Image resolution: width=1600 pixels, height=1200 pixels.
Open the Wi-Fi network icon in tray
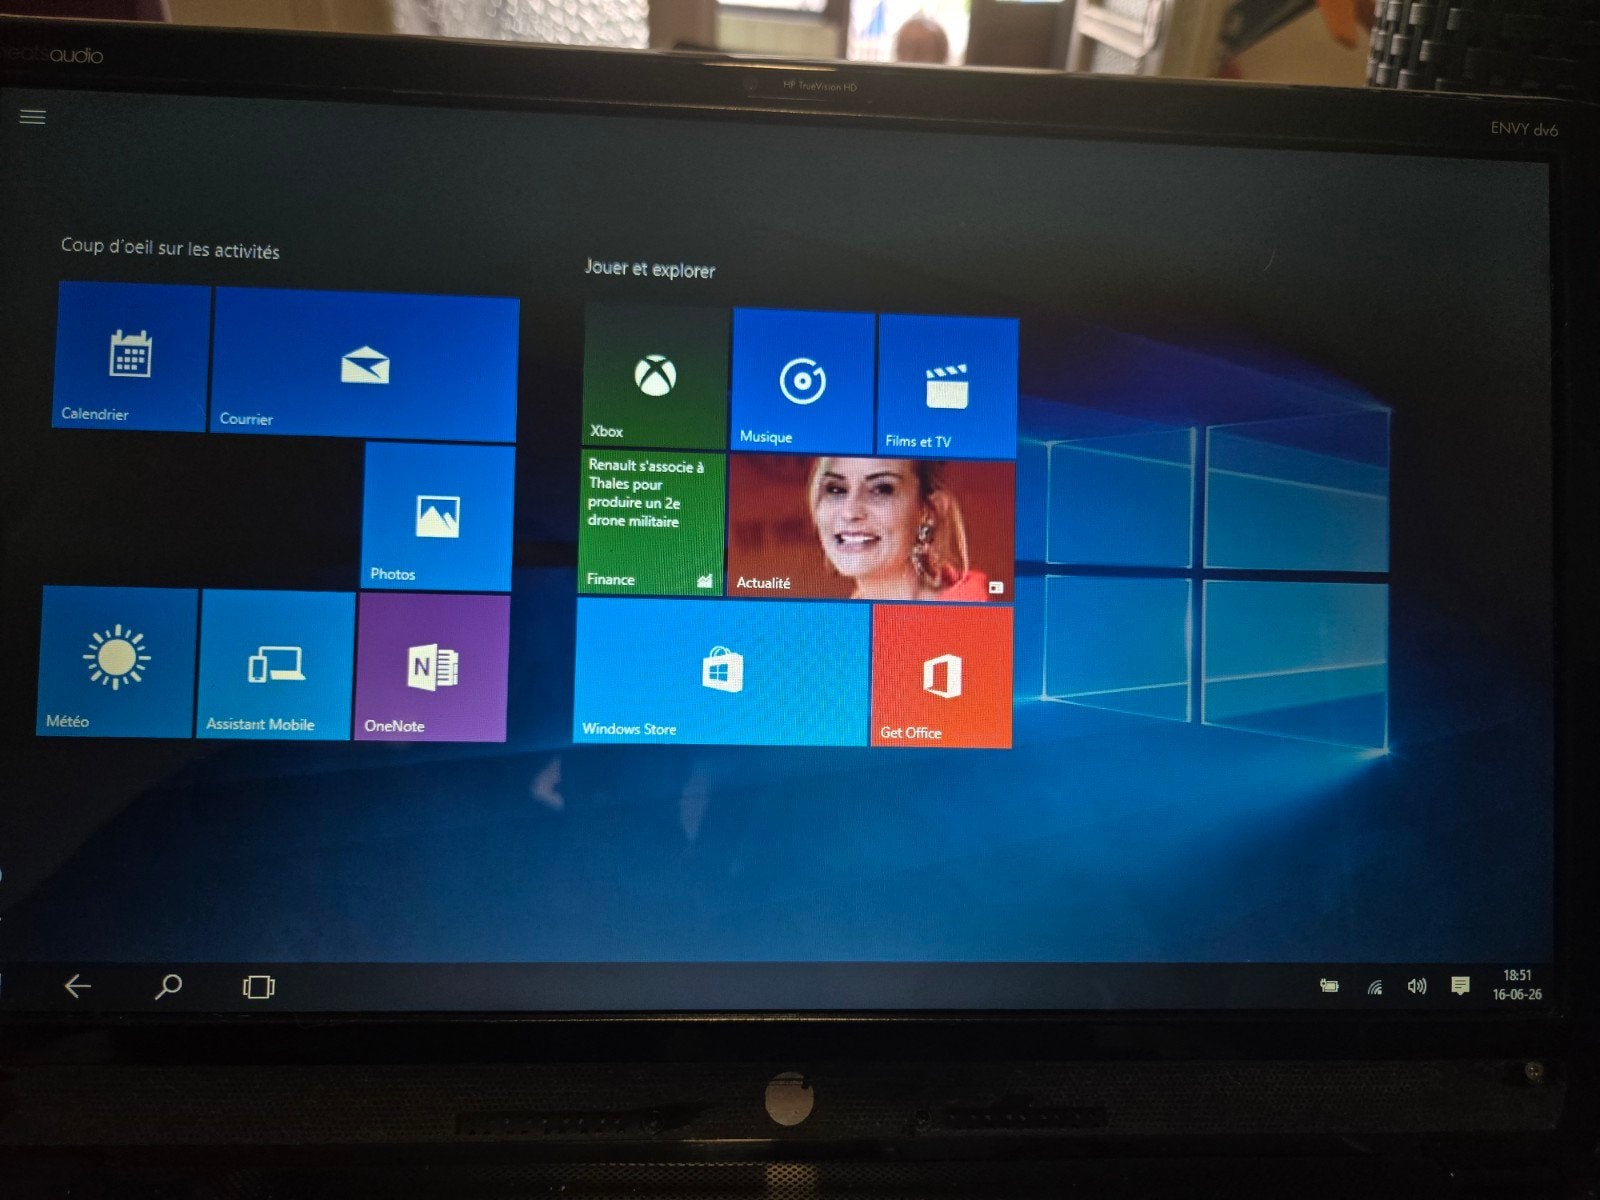tap(1375, 987)
